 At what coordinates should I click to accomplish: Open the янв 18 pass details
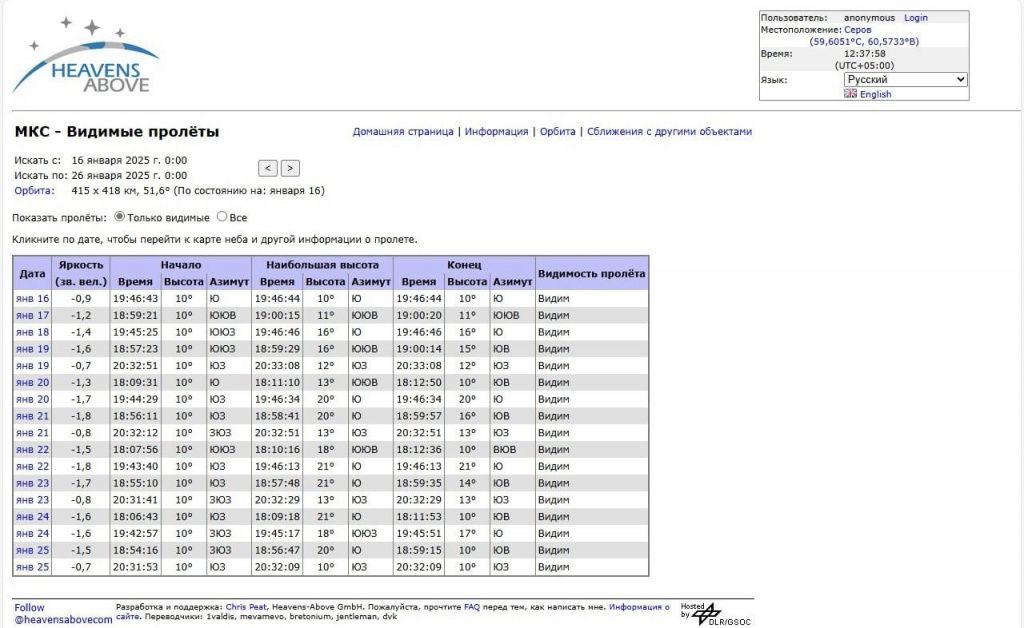coord(32,332)
